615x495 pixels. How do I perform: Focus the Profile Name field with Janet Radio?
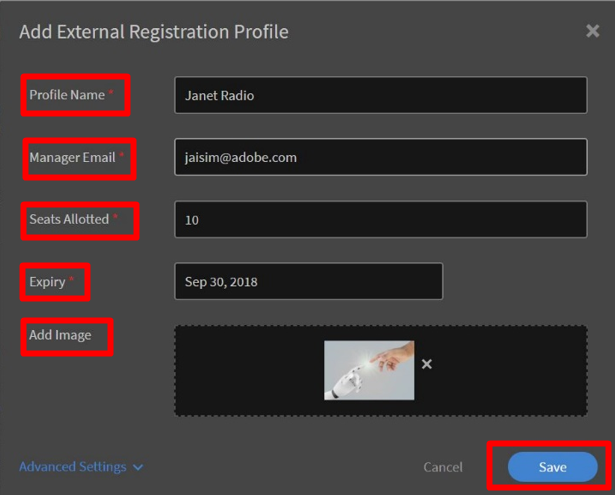click(380, 95)
